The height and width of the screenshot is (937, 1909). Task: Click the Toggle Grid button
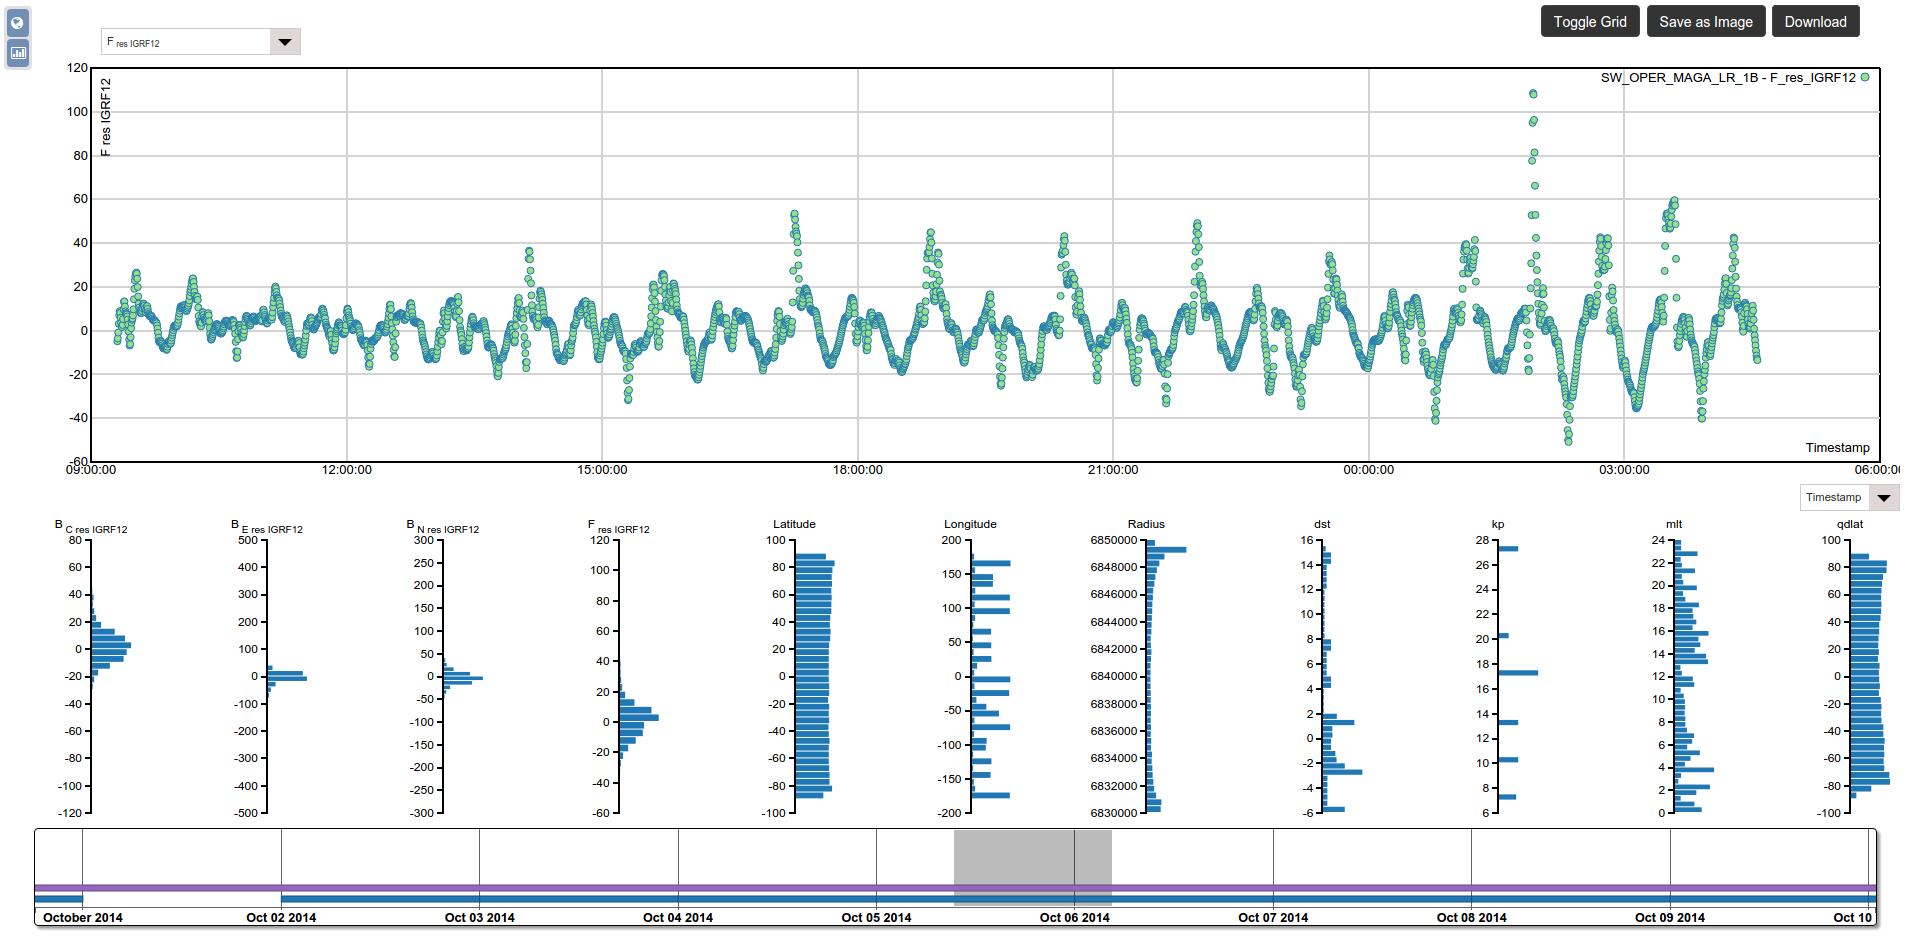1590,21
